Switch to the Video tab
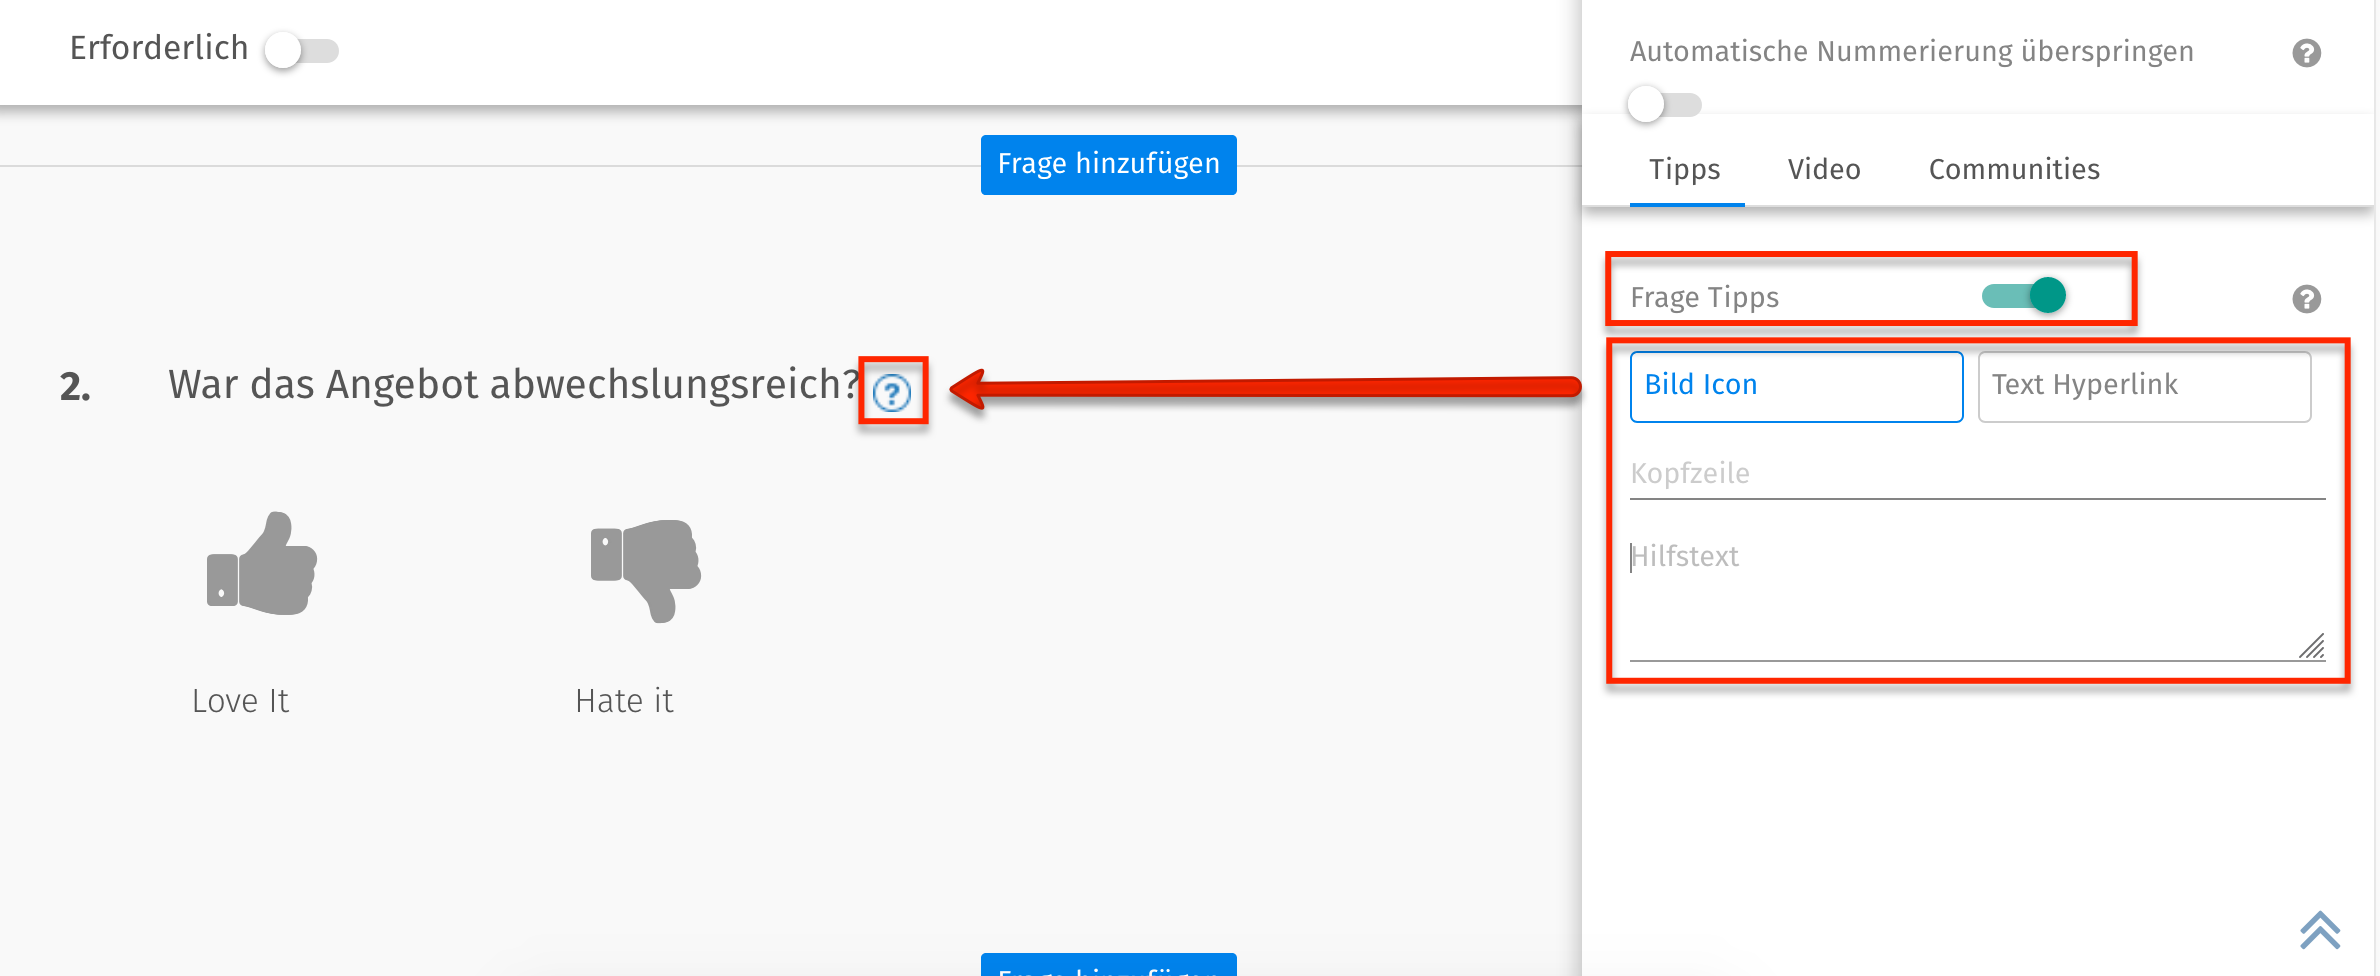Screen dimensions: 2380x976 (x=1823, y=169)
